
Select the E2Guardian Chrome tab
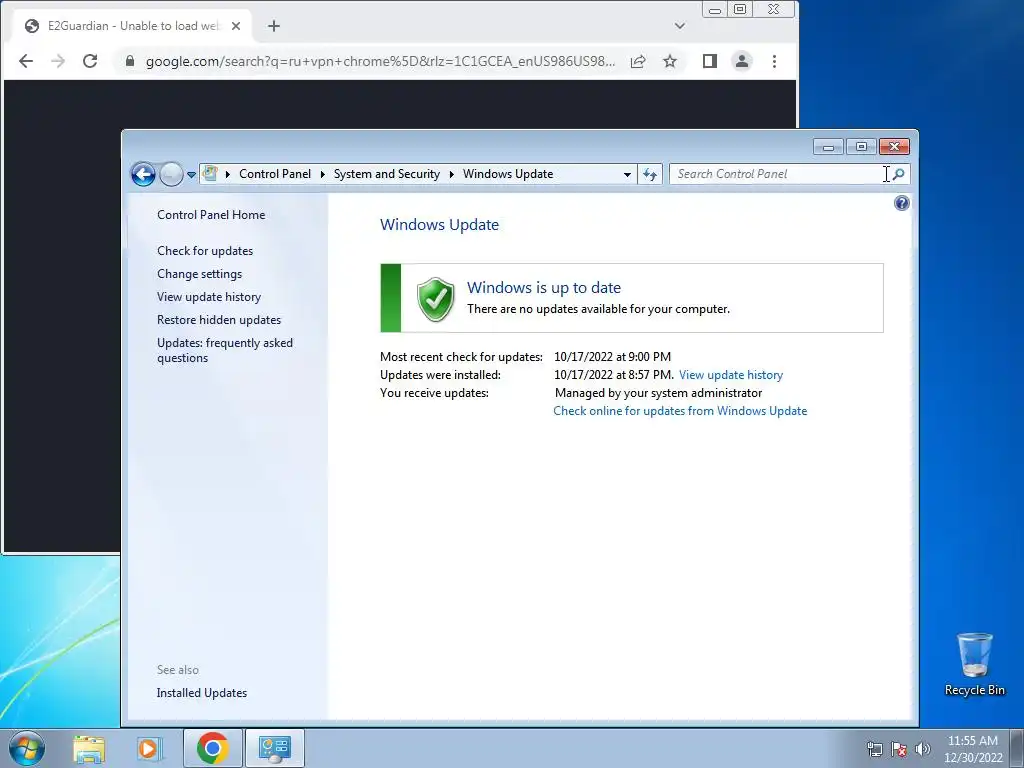coord(131,26)
